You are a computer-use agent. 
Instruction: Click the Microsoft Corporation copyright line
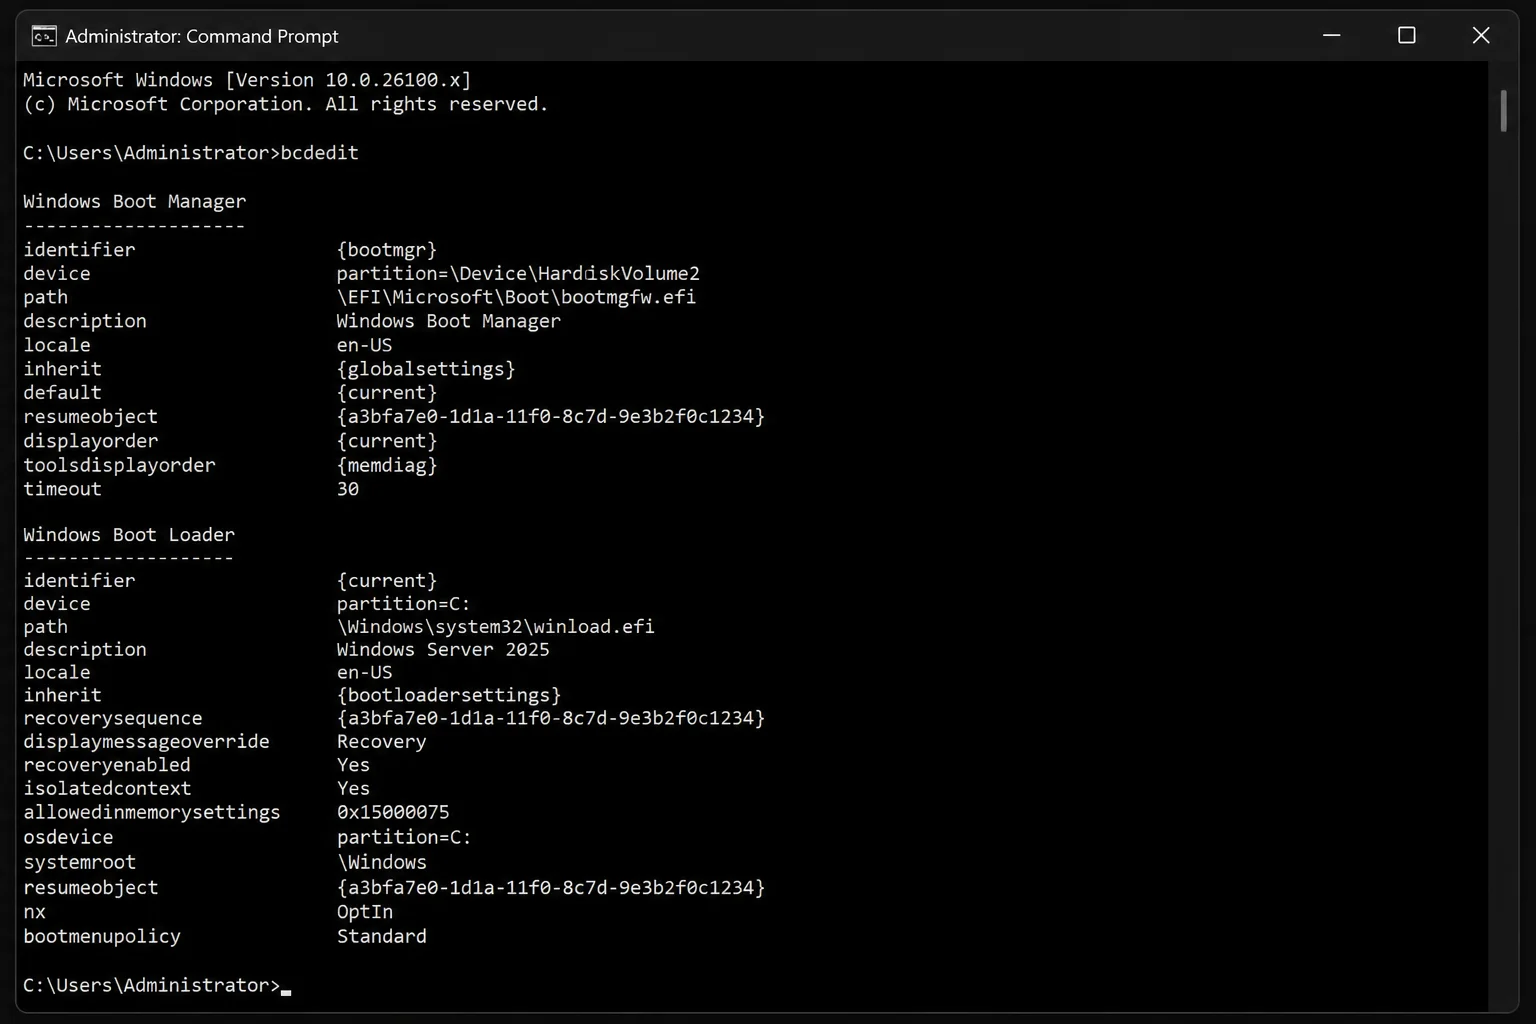pos(286,104)
